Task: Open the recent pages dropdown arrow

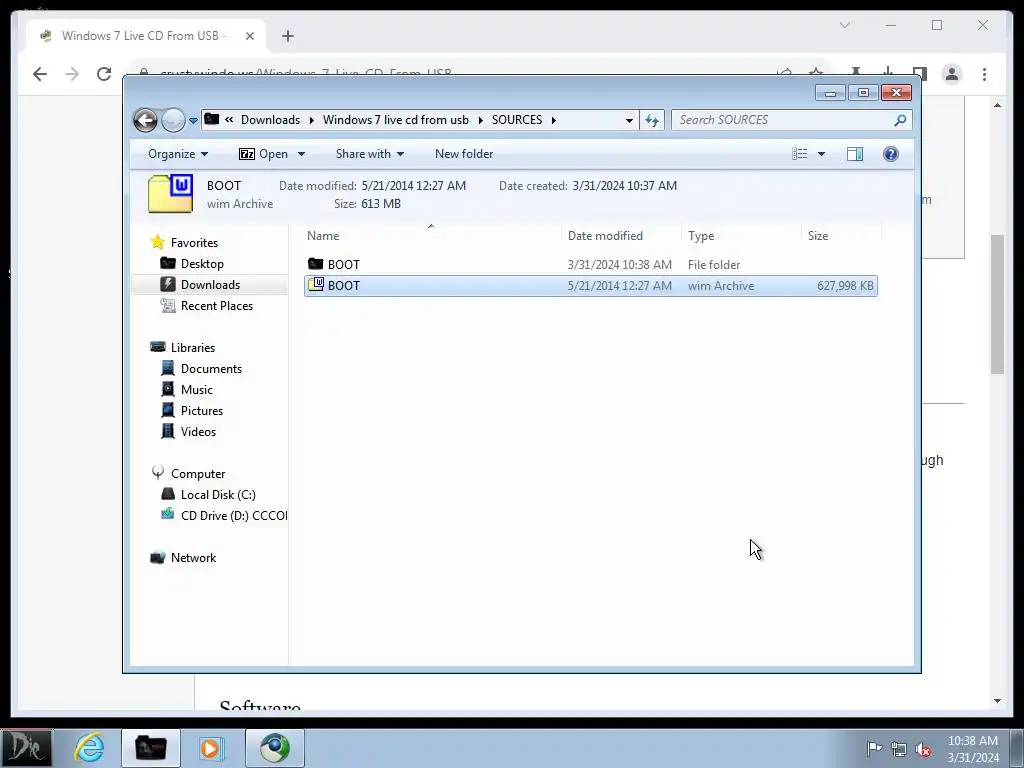Action: [193, 121]
